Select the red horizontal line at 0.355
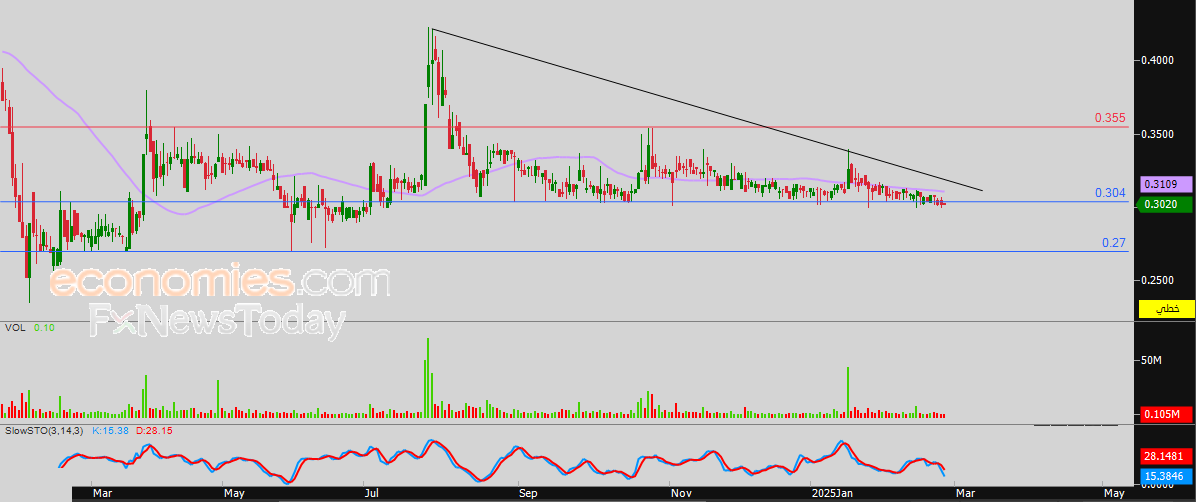The width and height of the screenshot is (1196, 502). (564, 127)
